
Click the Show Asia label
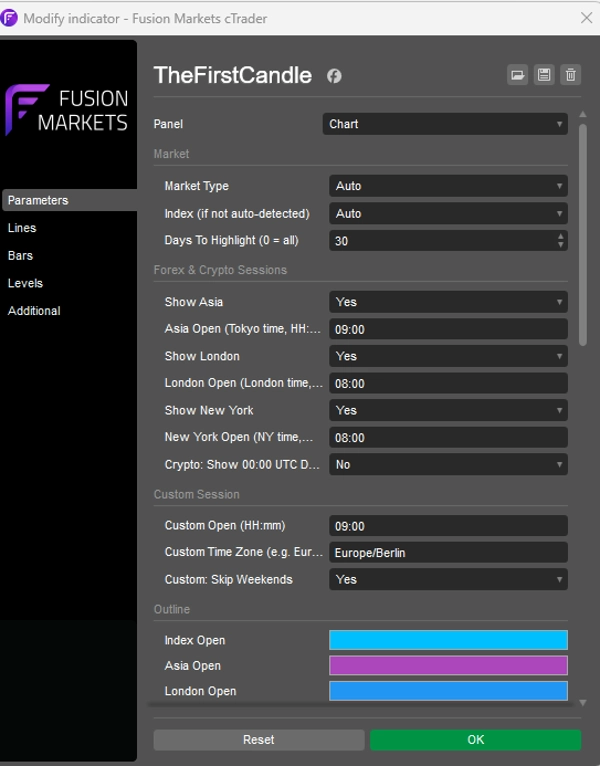coord(194,302)
